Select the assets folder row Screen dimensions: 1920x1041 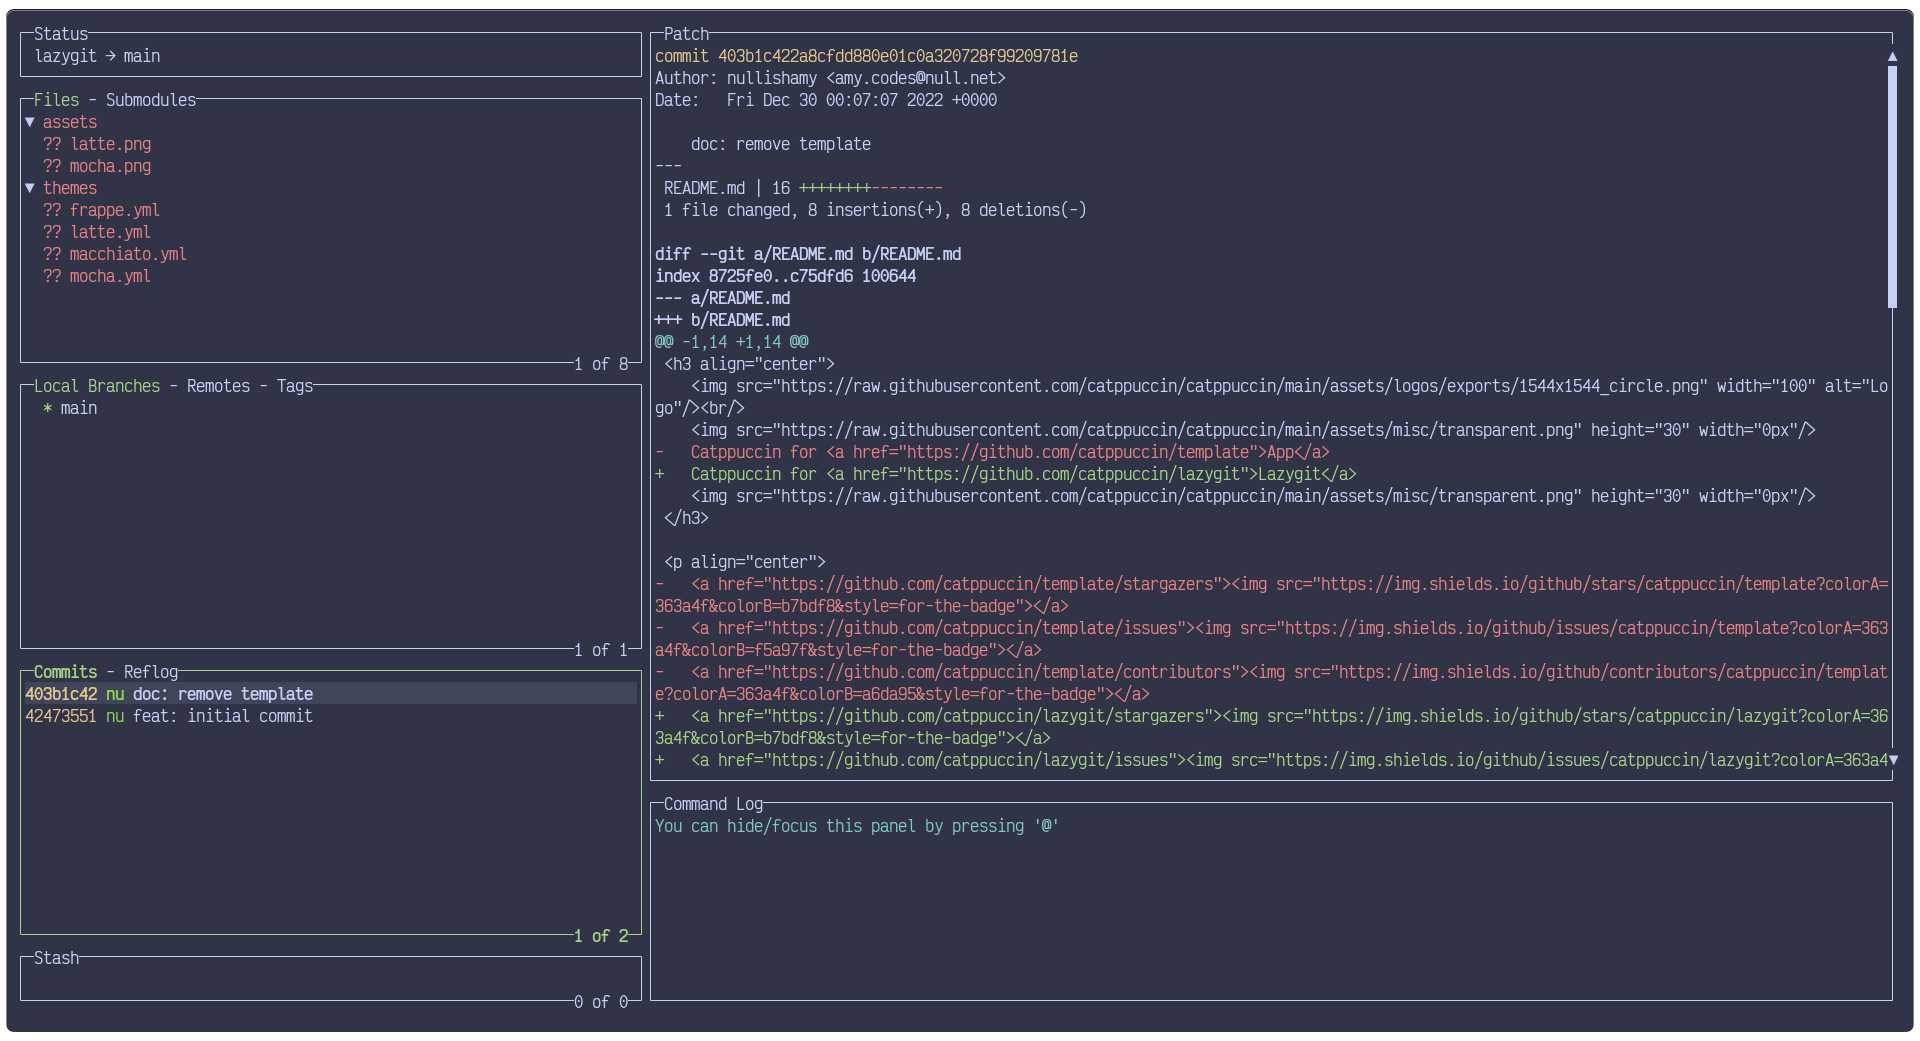coord(330,122)
